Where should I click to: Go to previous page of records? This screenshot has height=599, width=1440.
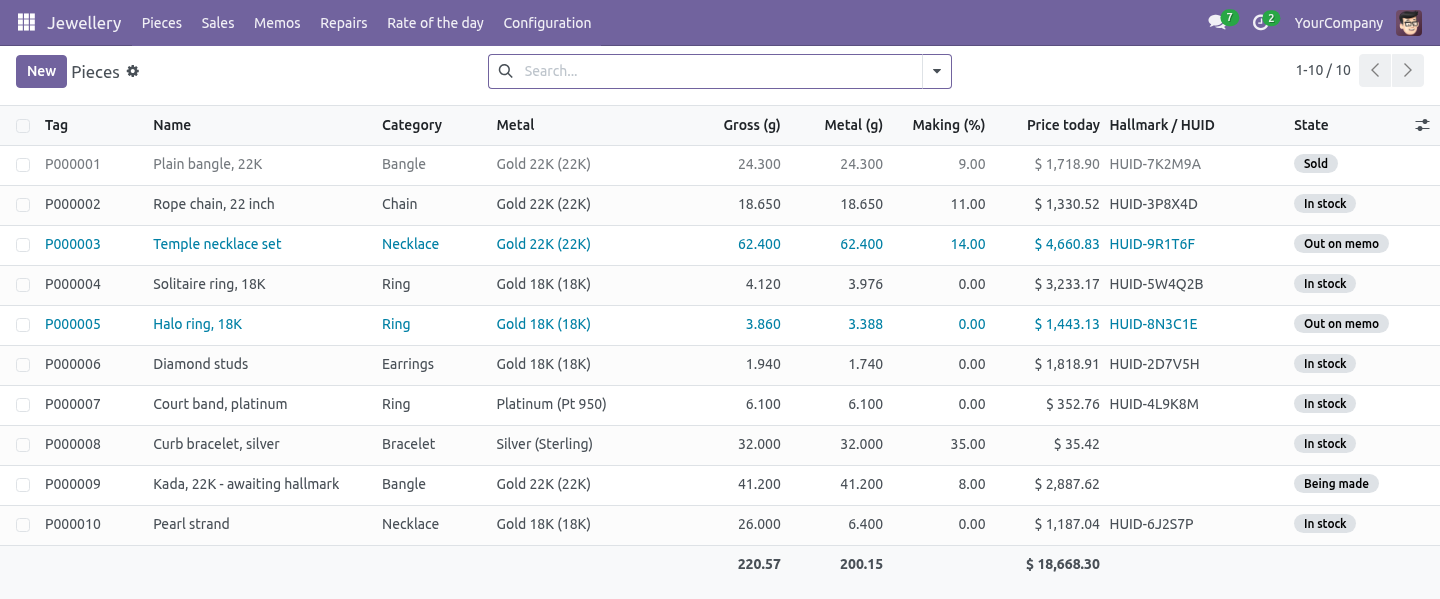[1375, 70]
